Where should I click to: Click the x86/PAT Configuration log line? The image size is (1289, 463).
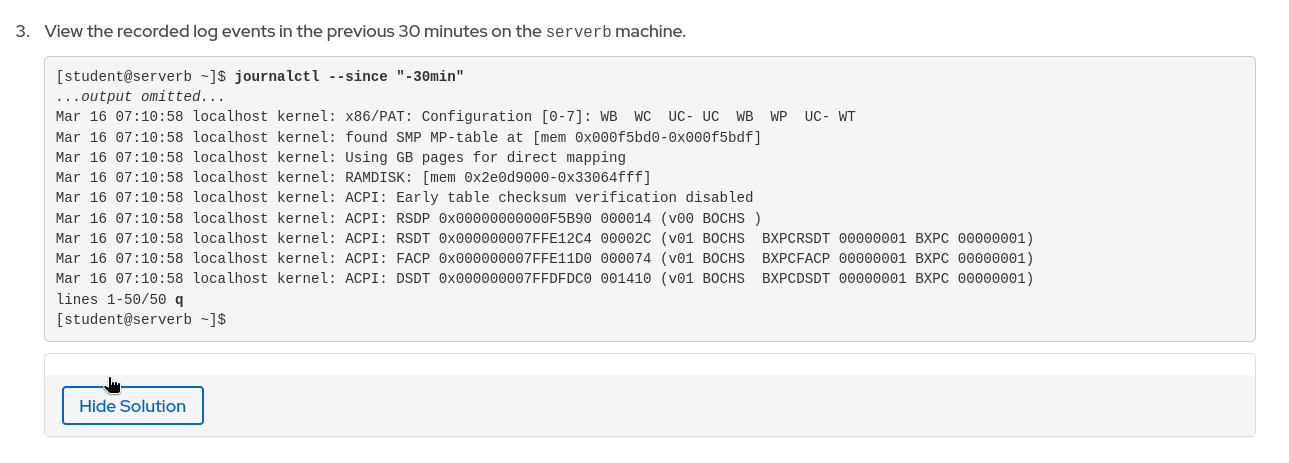pyautogui.click(x=455, y=116)
